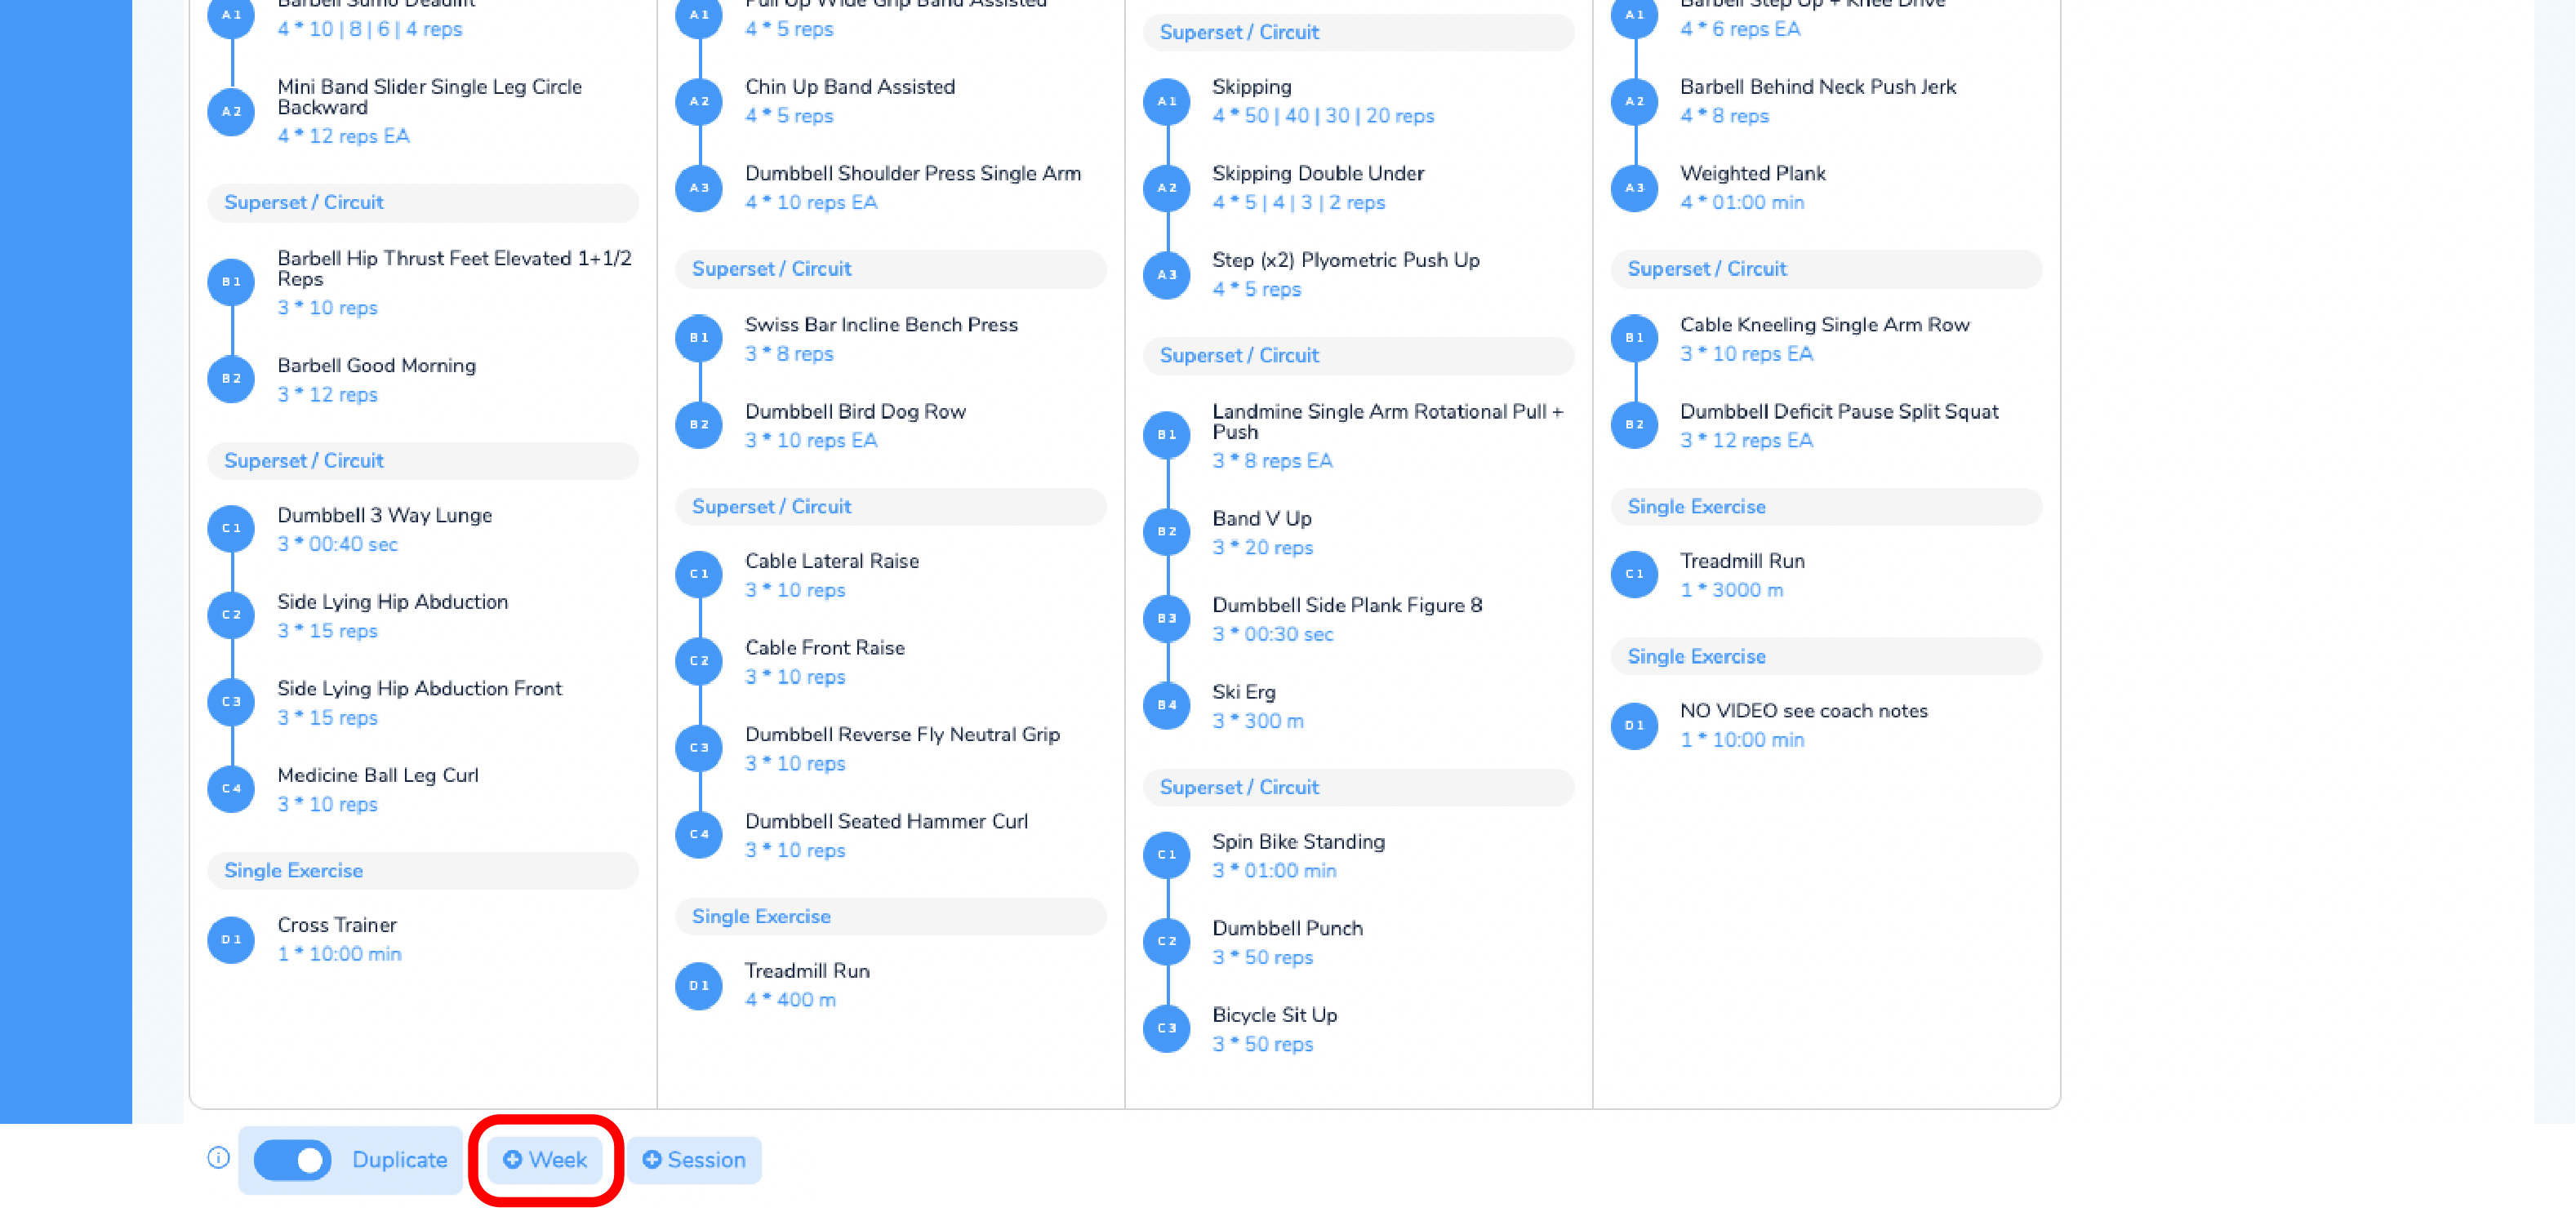Select C1 badge for Spin Bike Standing
The image size is (2576, 1212).
(x=1167, y=855)
